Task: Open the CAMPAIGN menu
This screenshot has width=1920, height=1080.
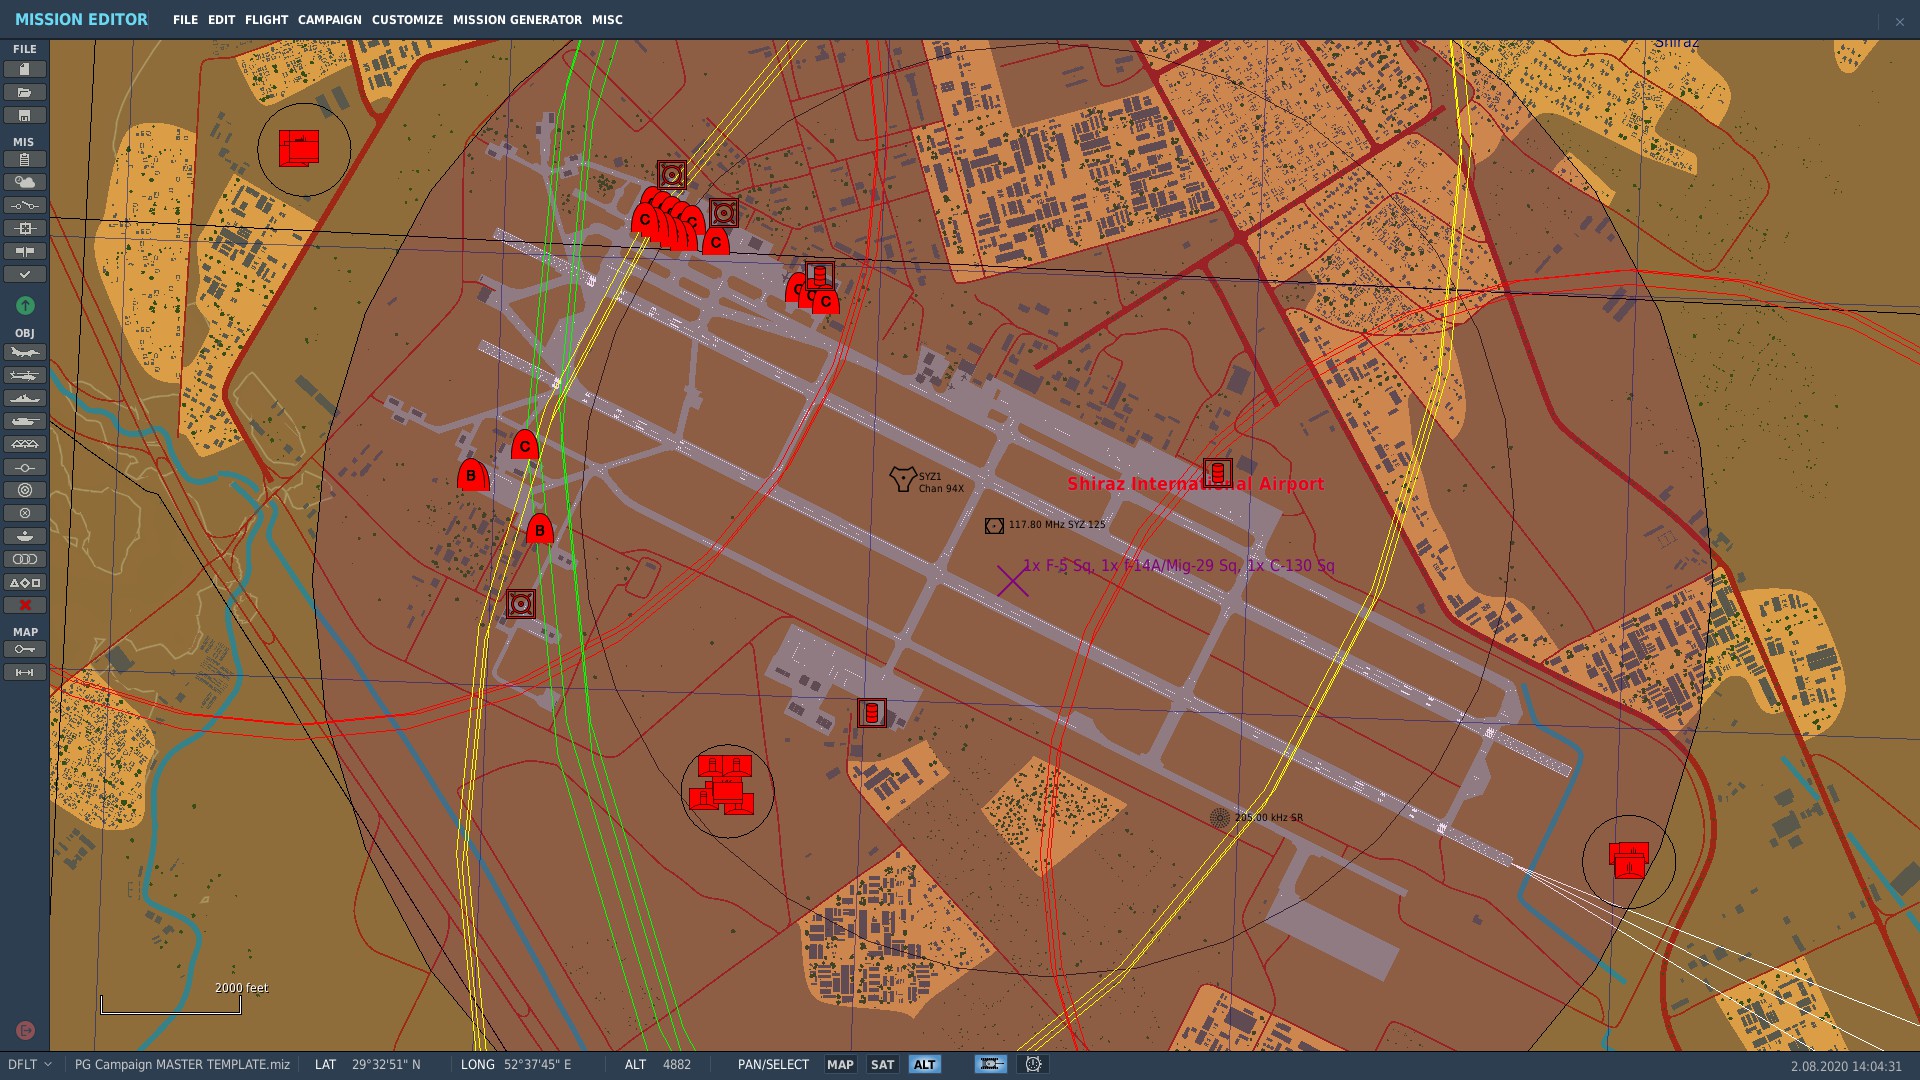Action: [x=329, y=20]
